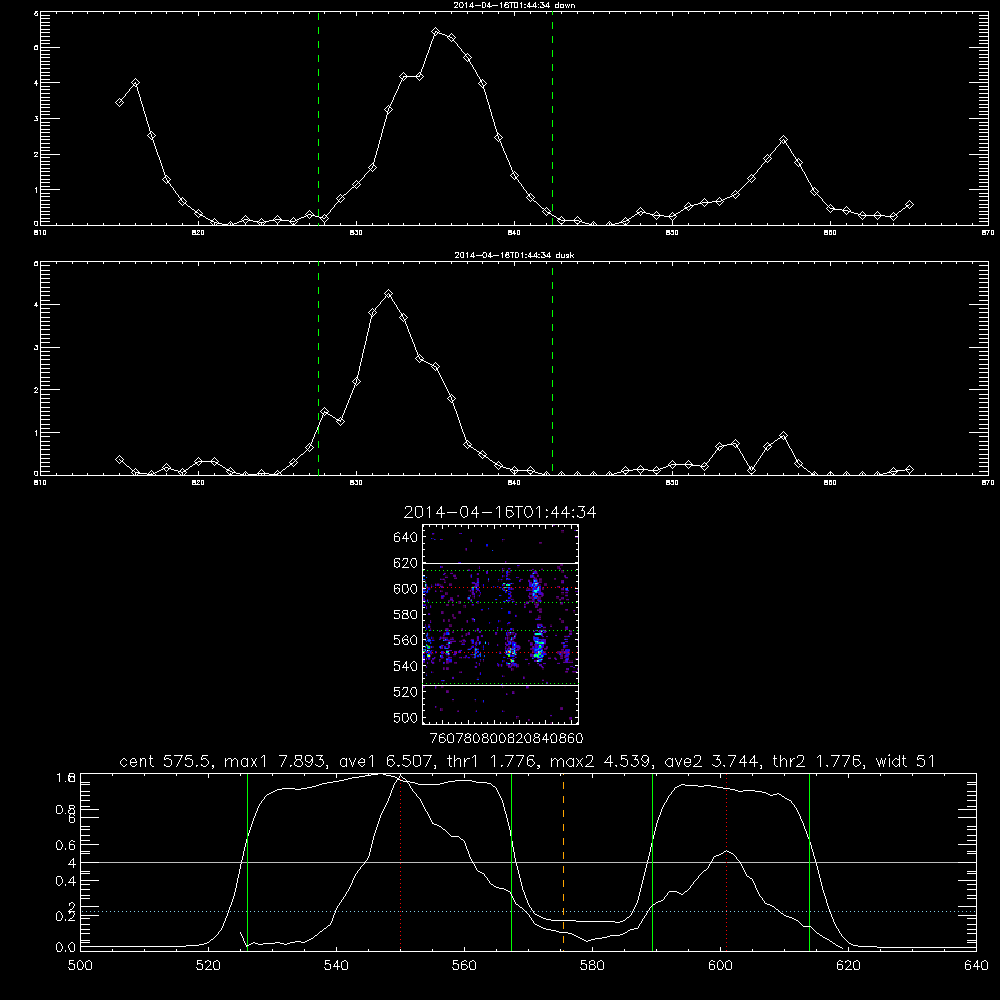Click "thr2 1.776" in the bottom plot title

click(817, 761)
